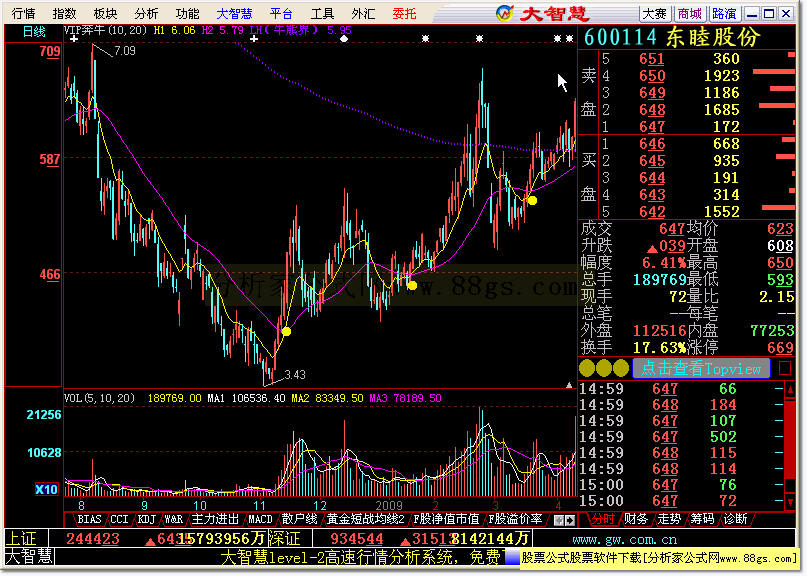
Task: Click the small triangle at the chart's bottom-right corner
Action: pyautogui.click(x=569, y=385)
